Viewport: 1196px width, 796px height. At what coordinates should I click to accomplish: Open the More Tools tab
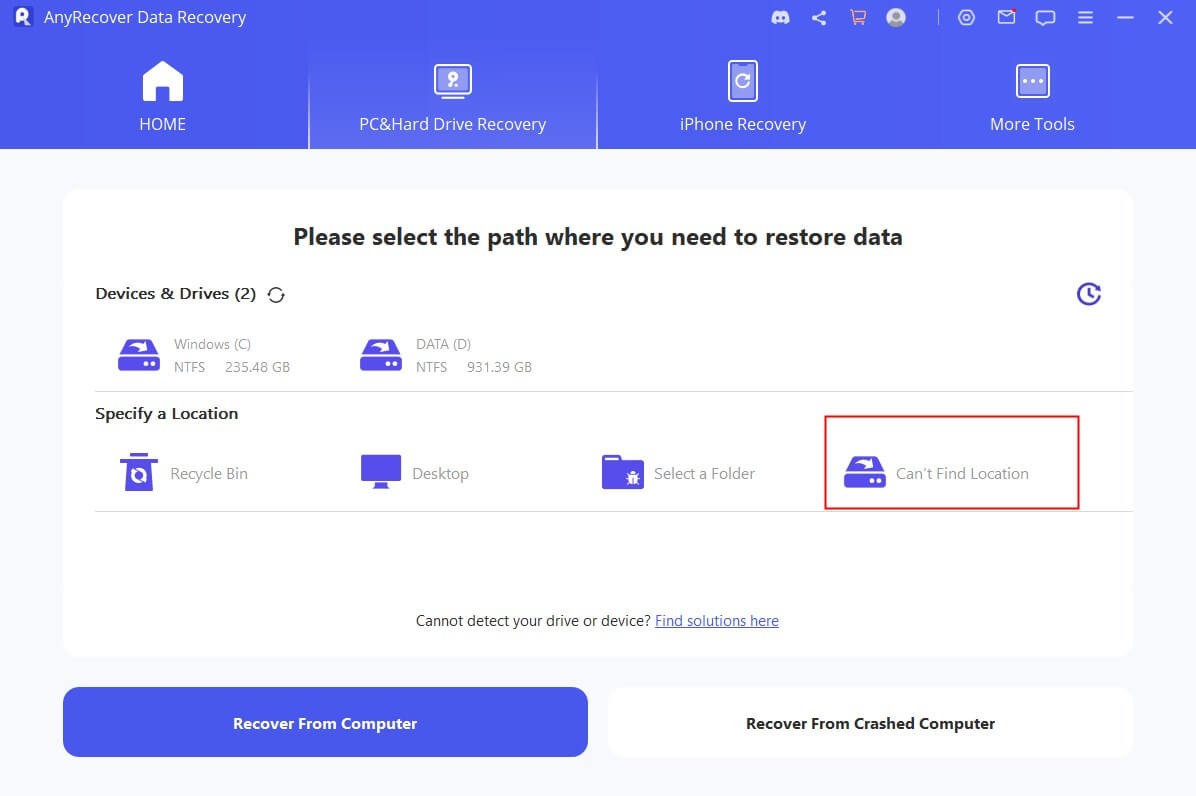click(x=1032, y=95)
